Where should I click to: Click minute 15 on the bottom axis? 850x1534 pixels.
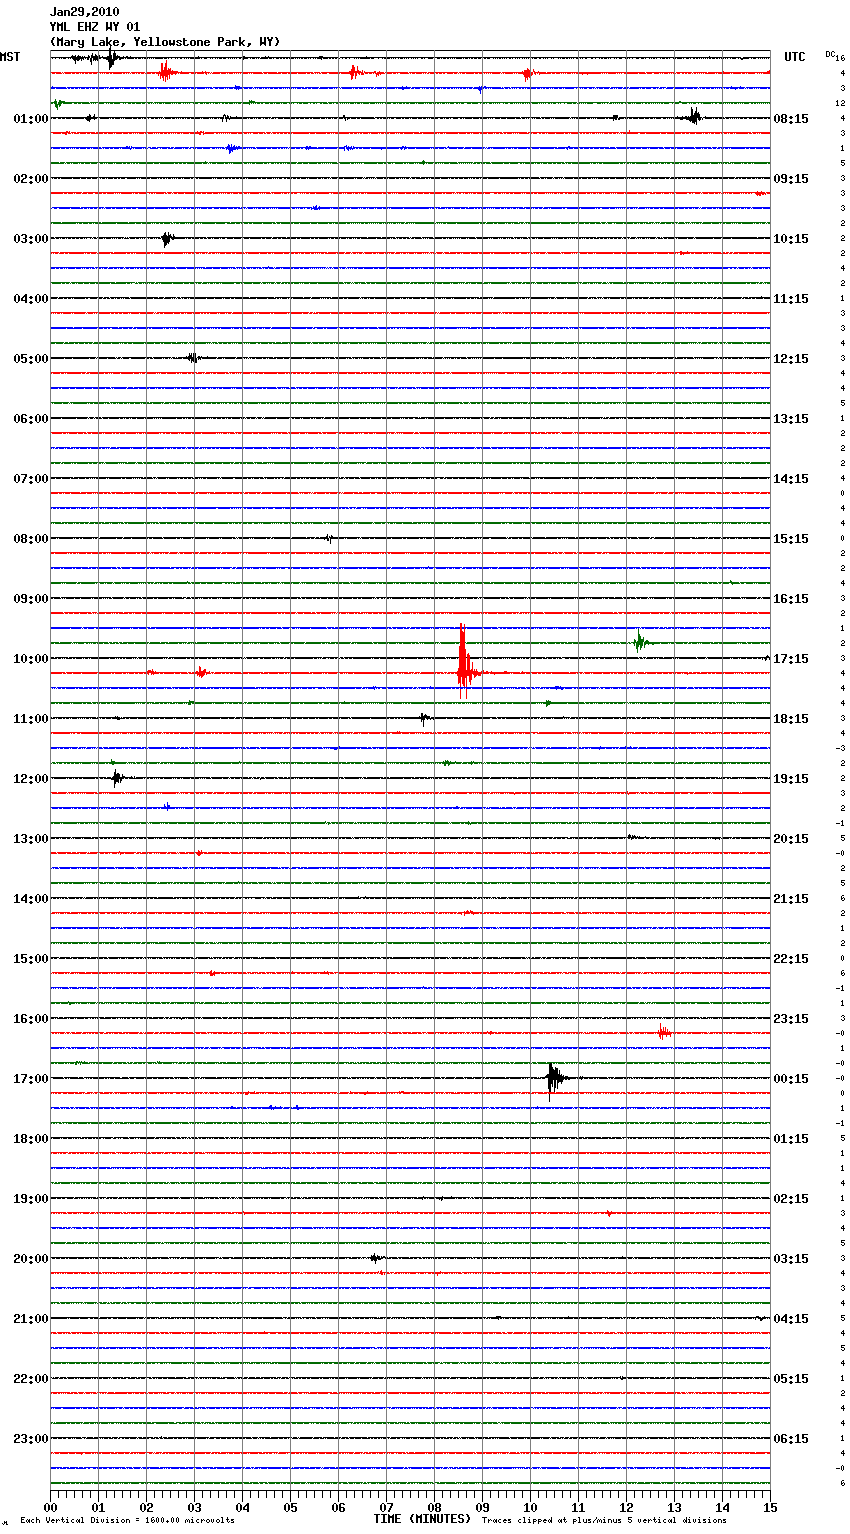pos(770,1507)
